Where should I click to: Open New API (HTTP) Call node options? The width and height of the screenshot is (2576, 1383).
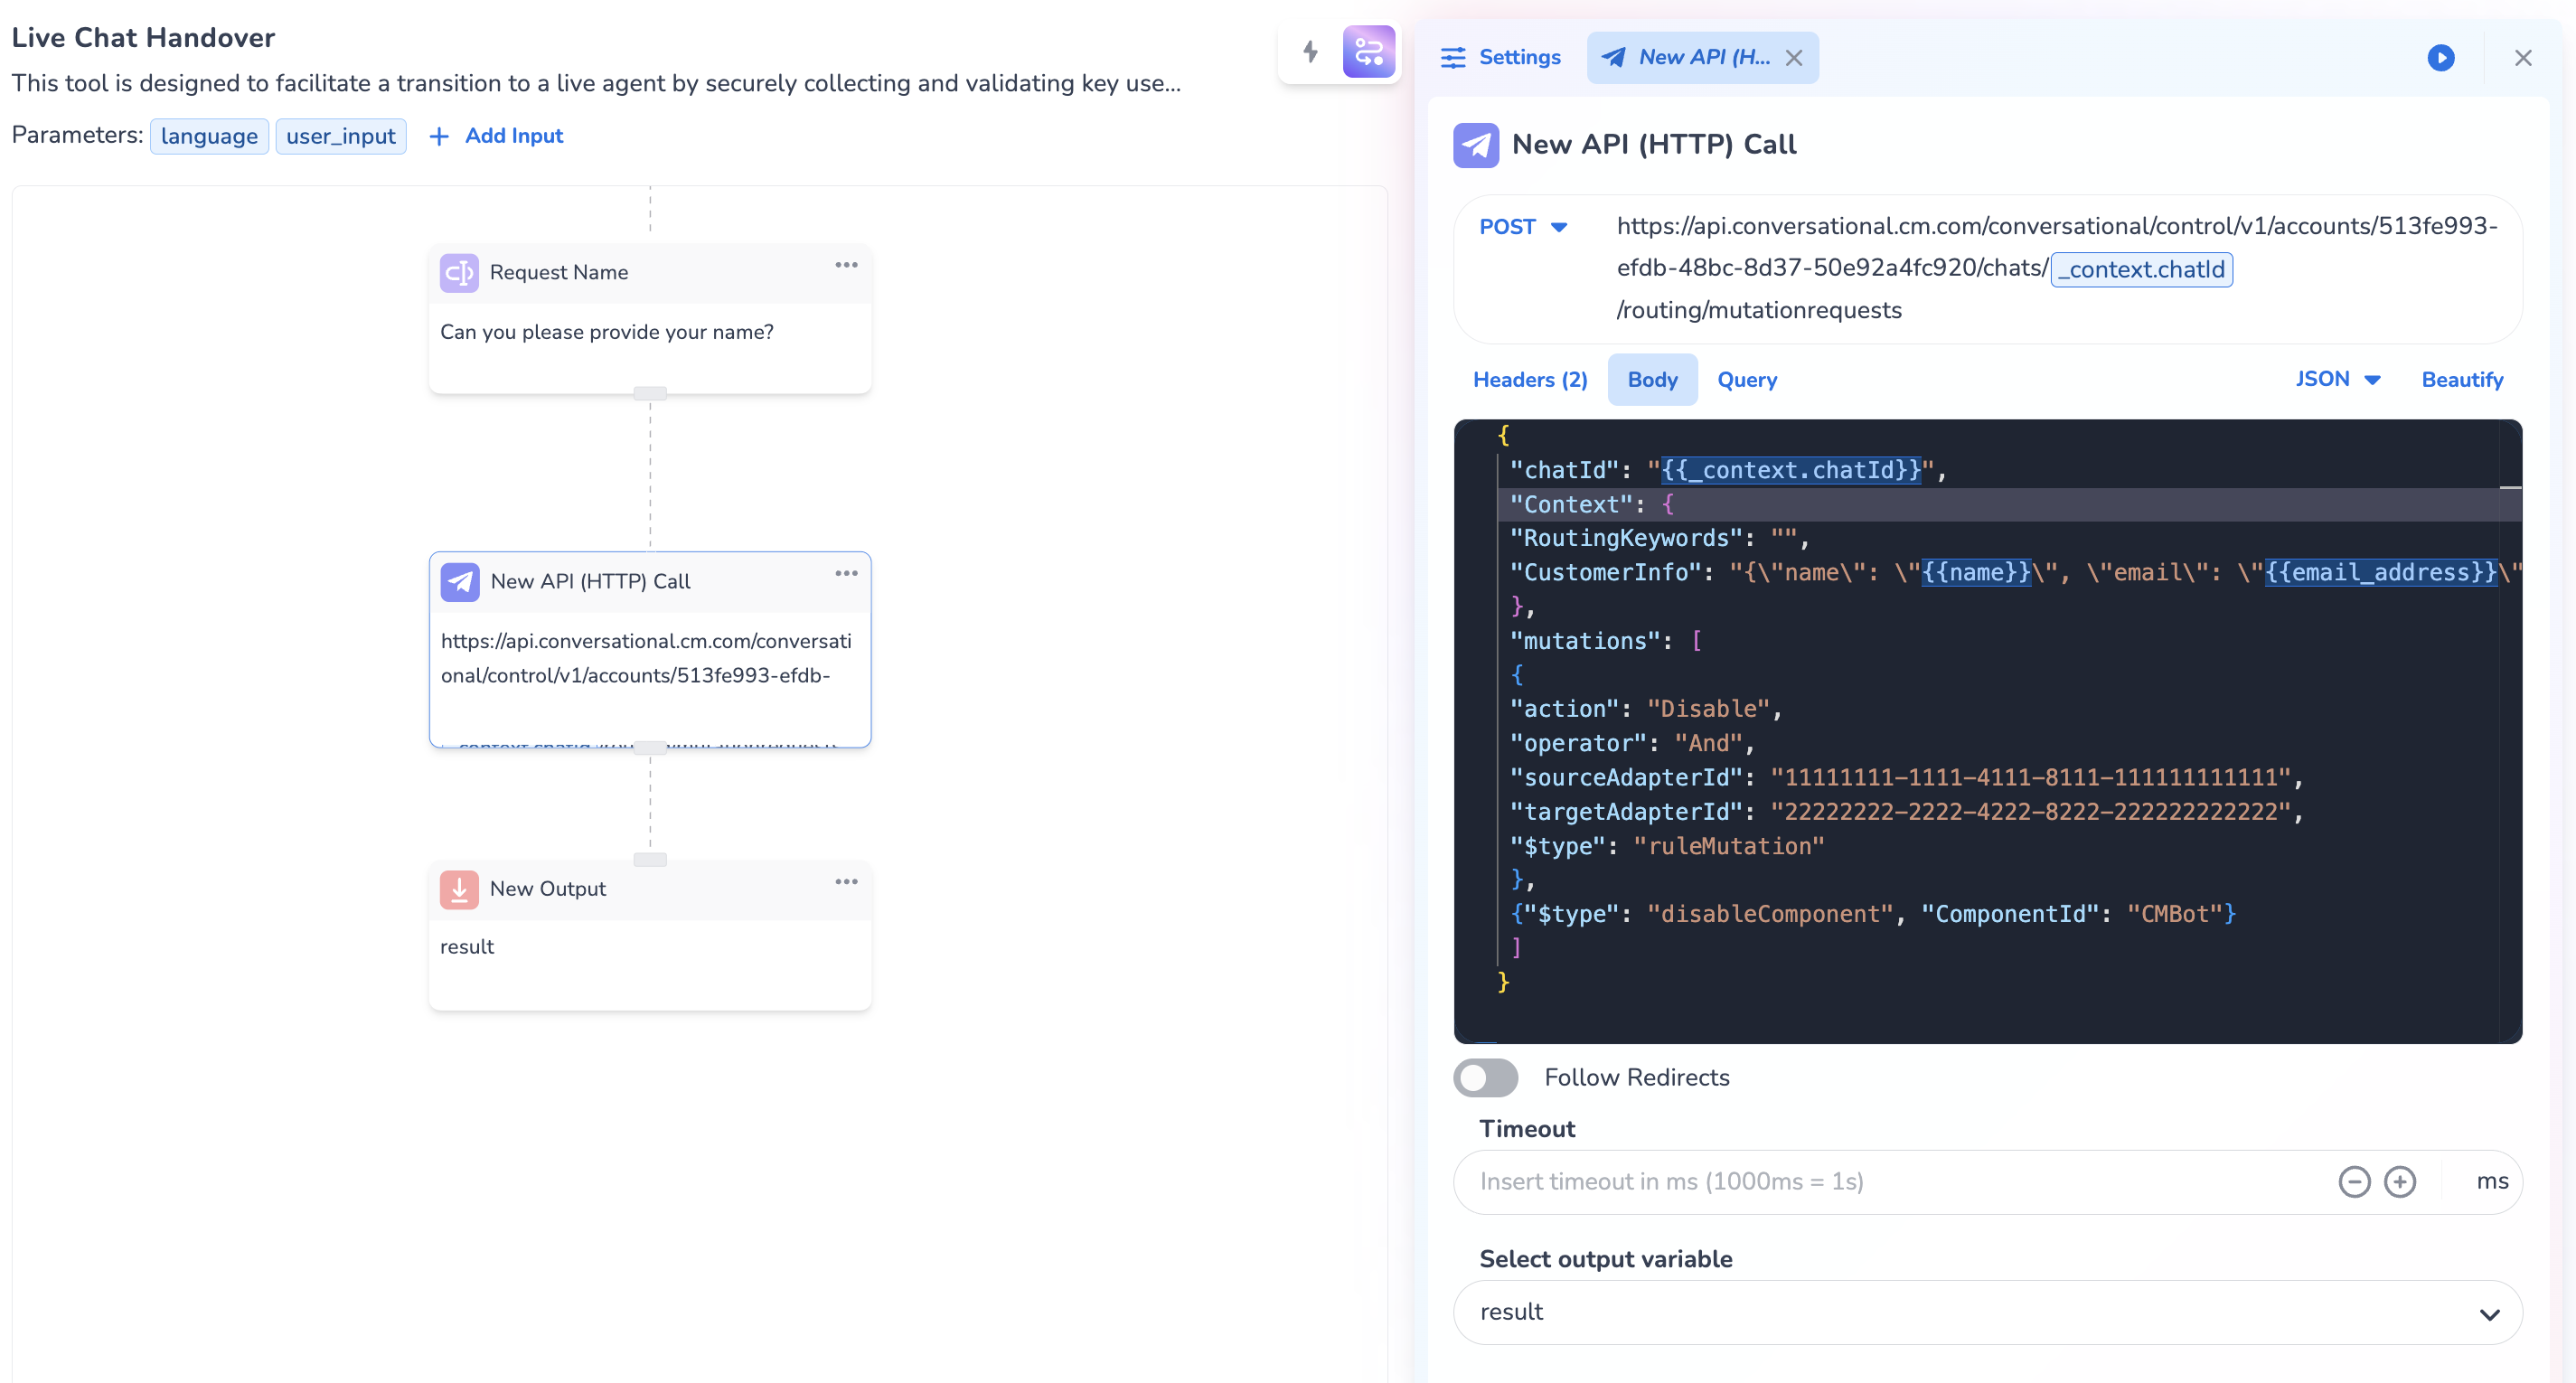pos(846,573)
